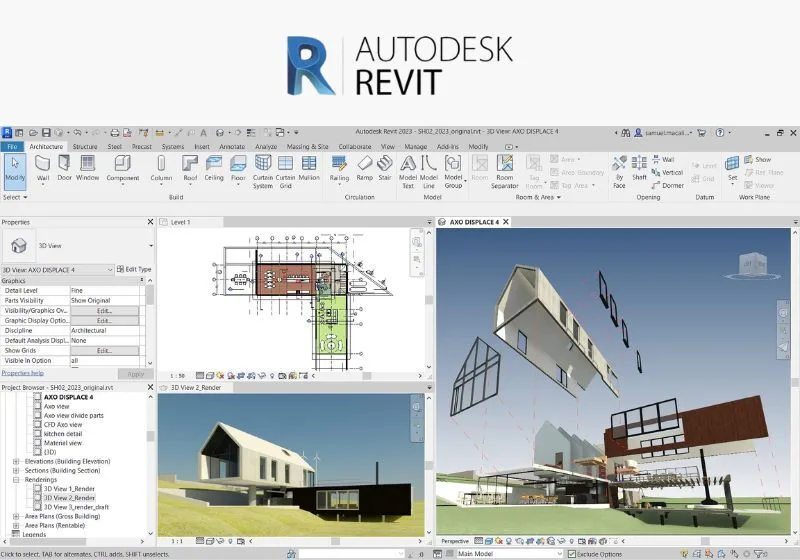Screen dimensions: 800x560
Task: Open the Help question mark icon
Action: coord(719,133)
